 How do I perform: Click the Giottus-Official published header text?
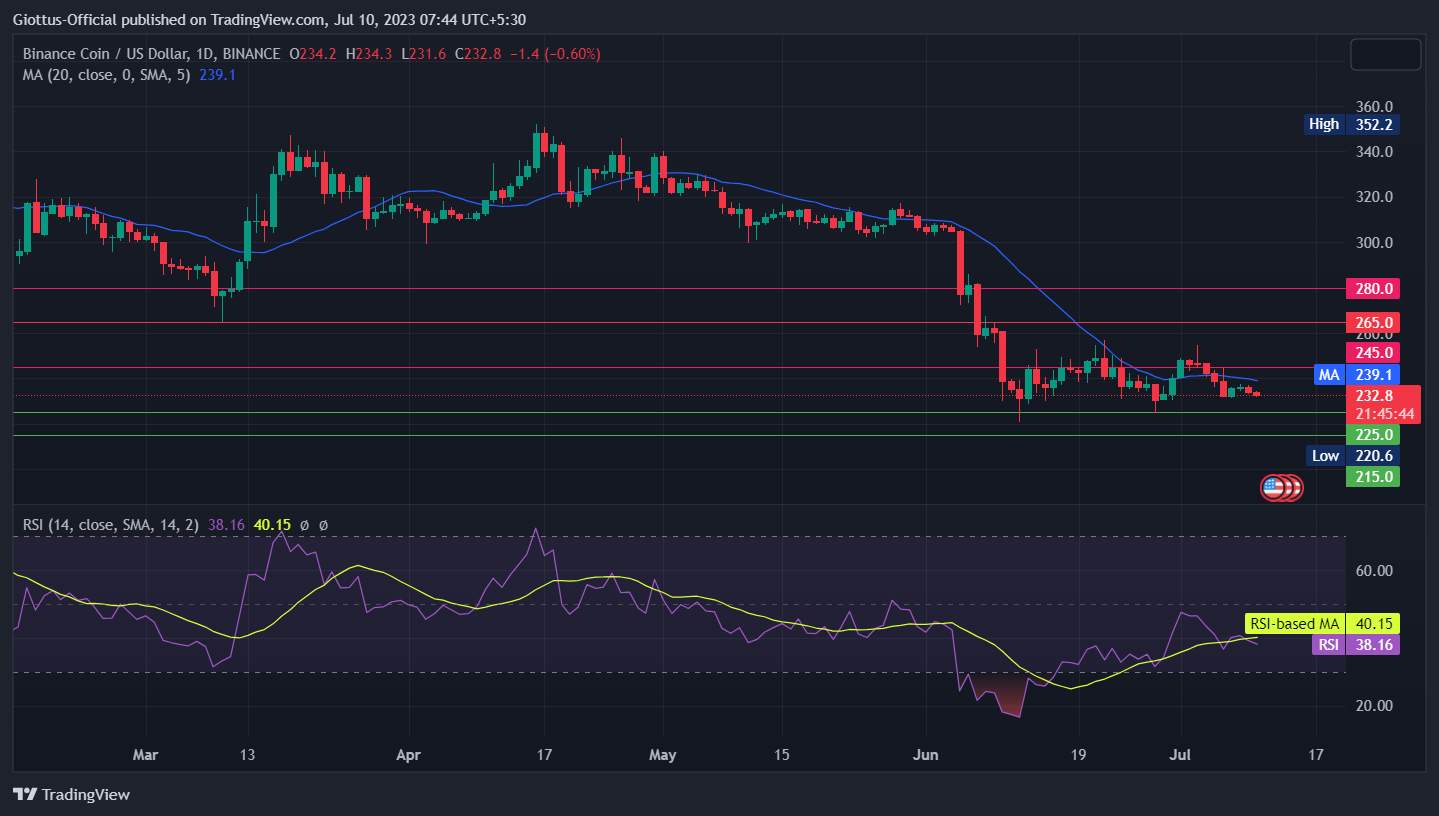pos(268,19)
